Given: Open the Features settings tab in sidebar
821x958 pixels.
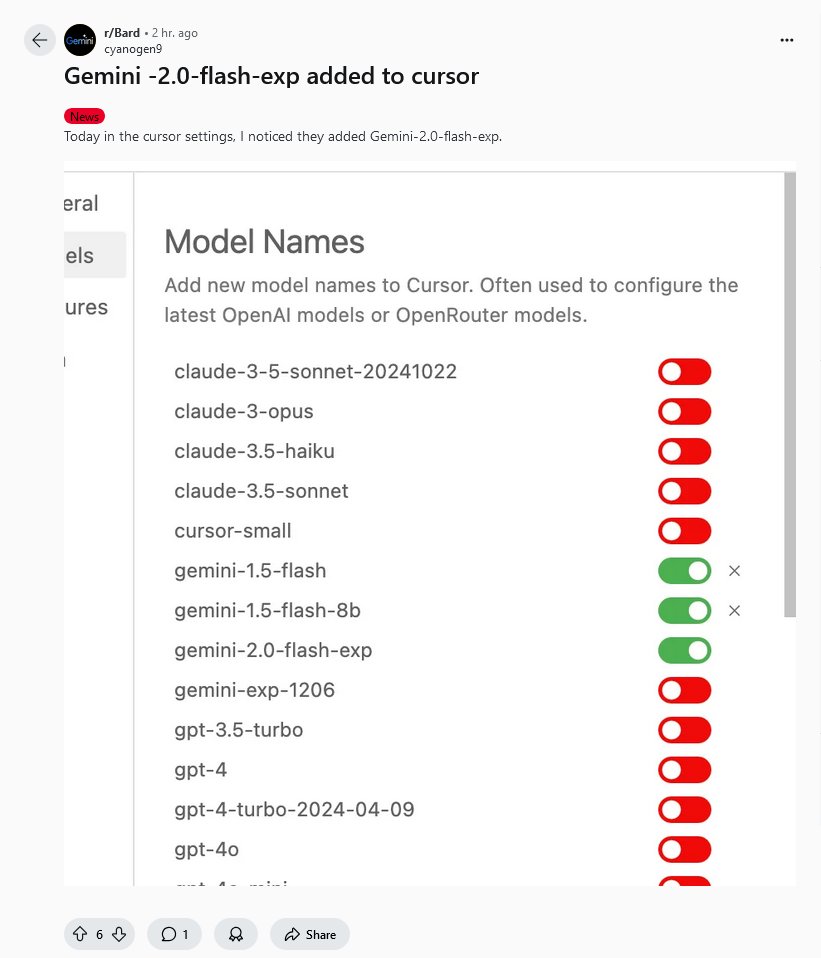Looking at the screenshot, I should coord(86,307).
